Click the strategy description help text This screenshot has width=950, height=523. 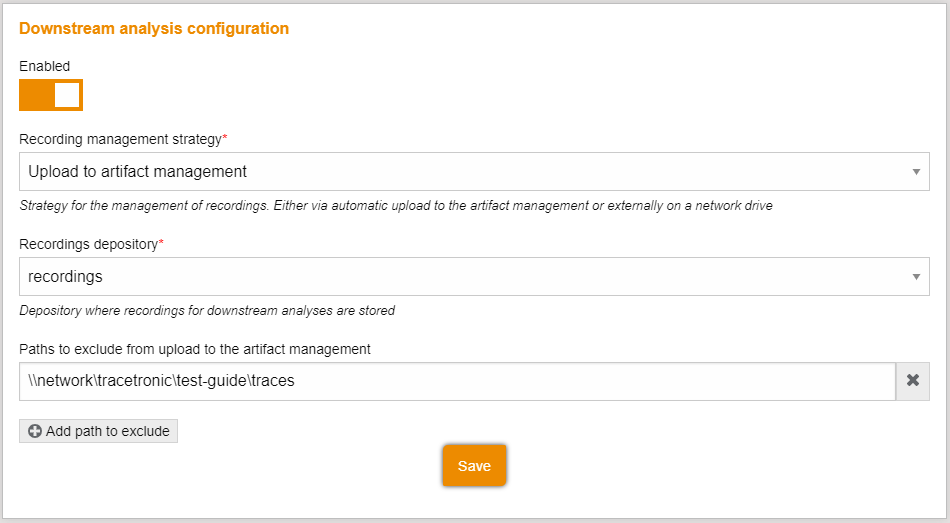coord(396,206)
